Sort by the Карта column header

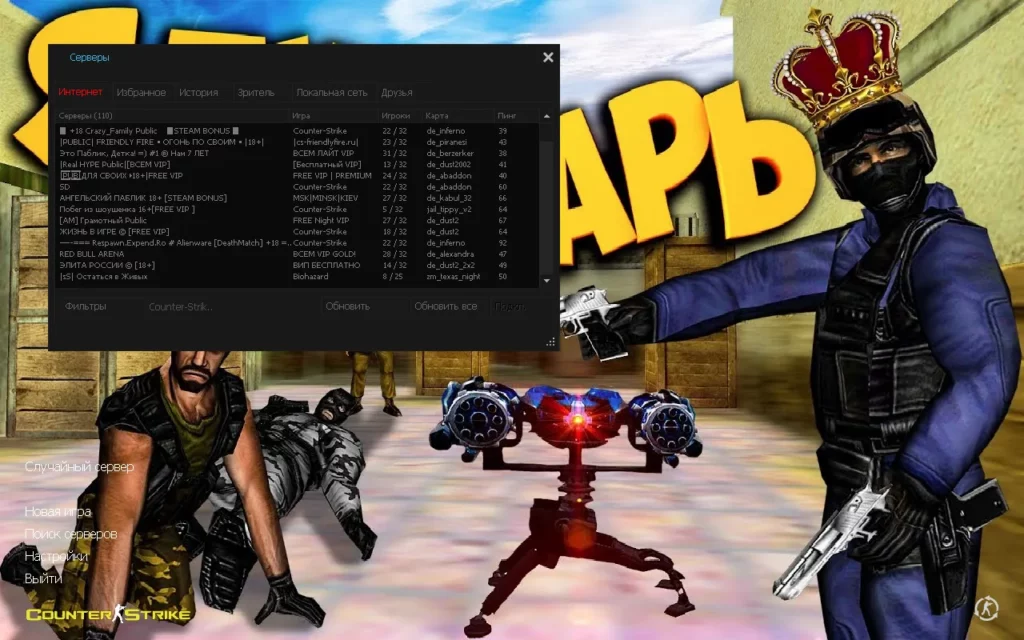pyautogui.click(x=458, y=116)
